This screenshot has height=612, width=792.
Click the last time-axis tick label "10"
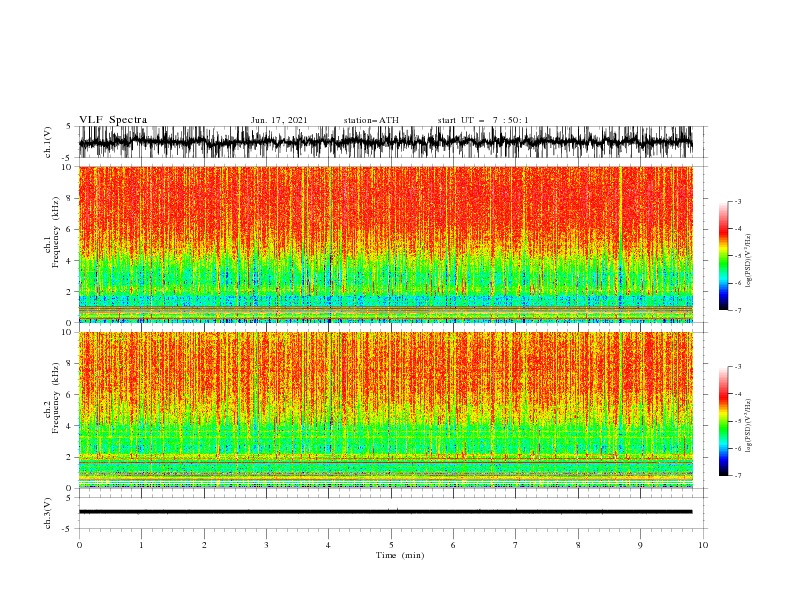point(703,545)
